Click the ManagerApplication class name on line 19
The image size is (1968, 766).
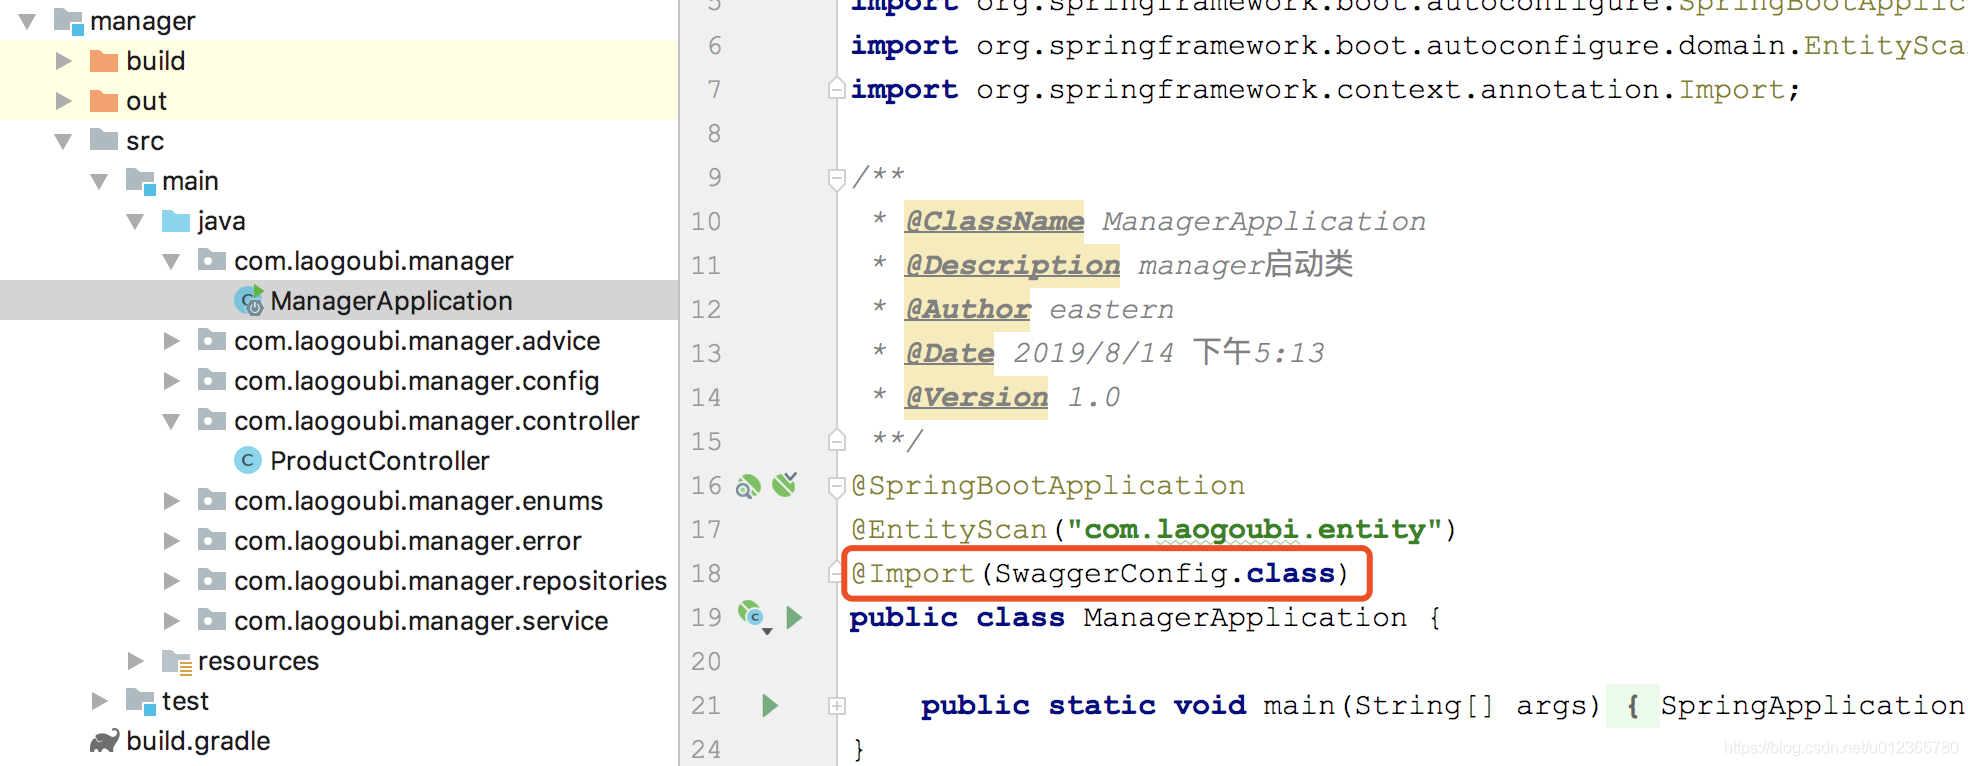point(1245,617)
